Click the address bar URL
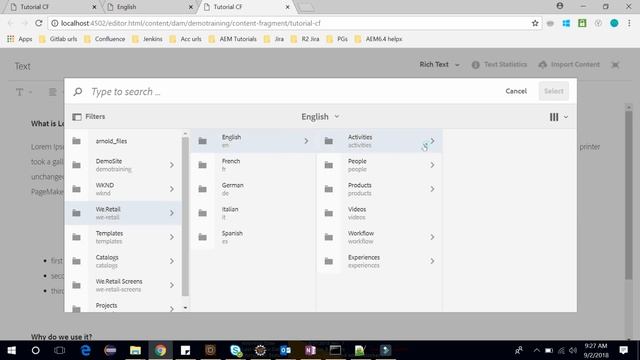Viewport: 640px width, 360px height. coord(191,23)
